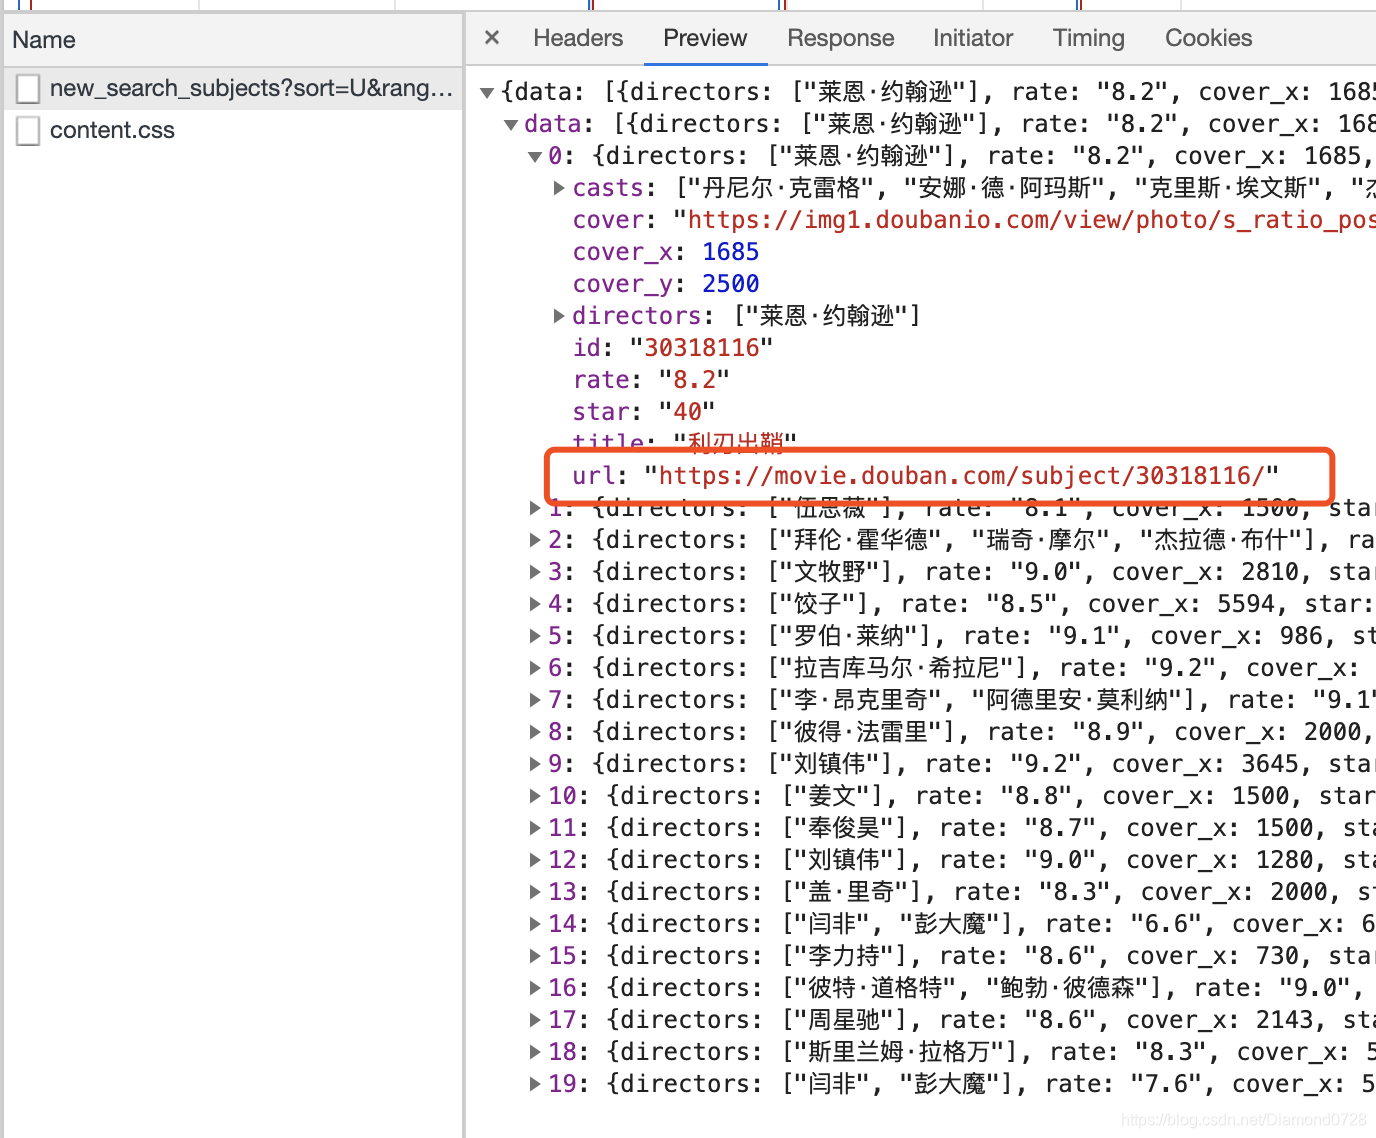Switch to the Timing tab
1376x1138 pixels.
point(1088,38)
